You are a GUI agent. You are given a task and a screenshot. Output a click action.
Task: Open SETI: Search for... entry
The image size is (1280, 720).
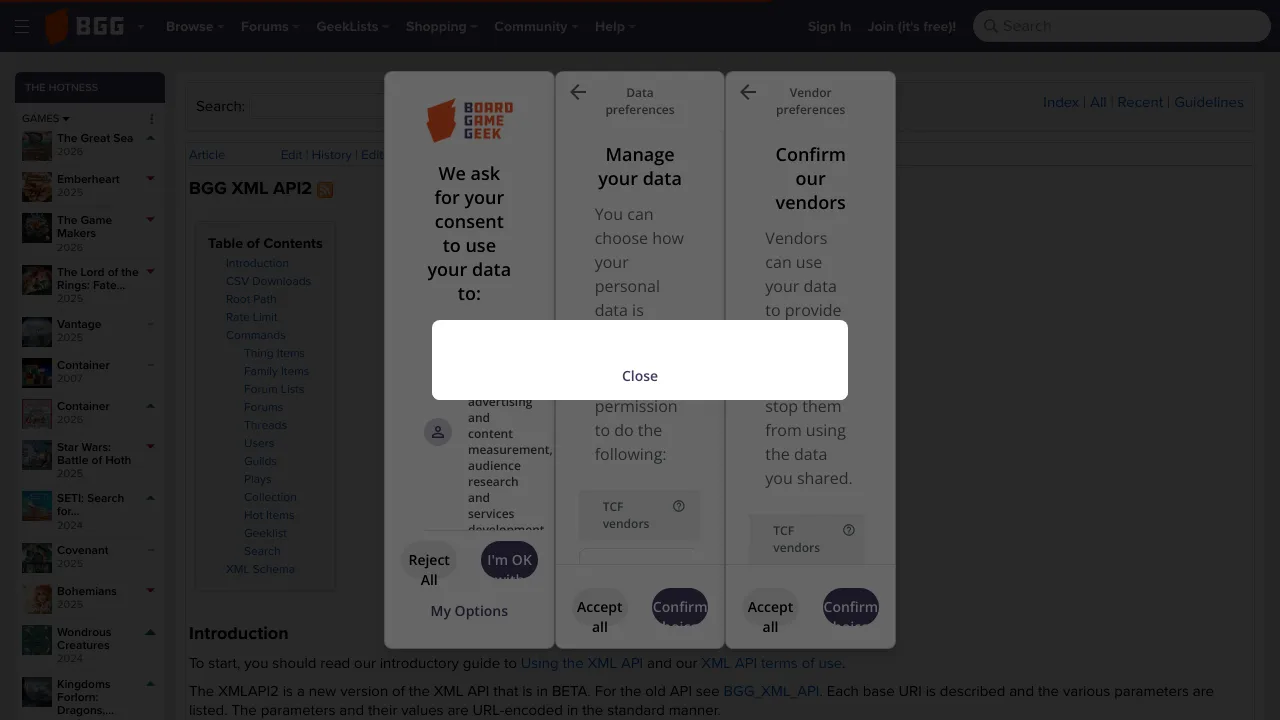pos(90,505)
